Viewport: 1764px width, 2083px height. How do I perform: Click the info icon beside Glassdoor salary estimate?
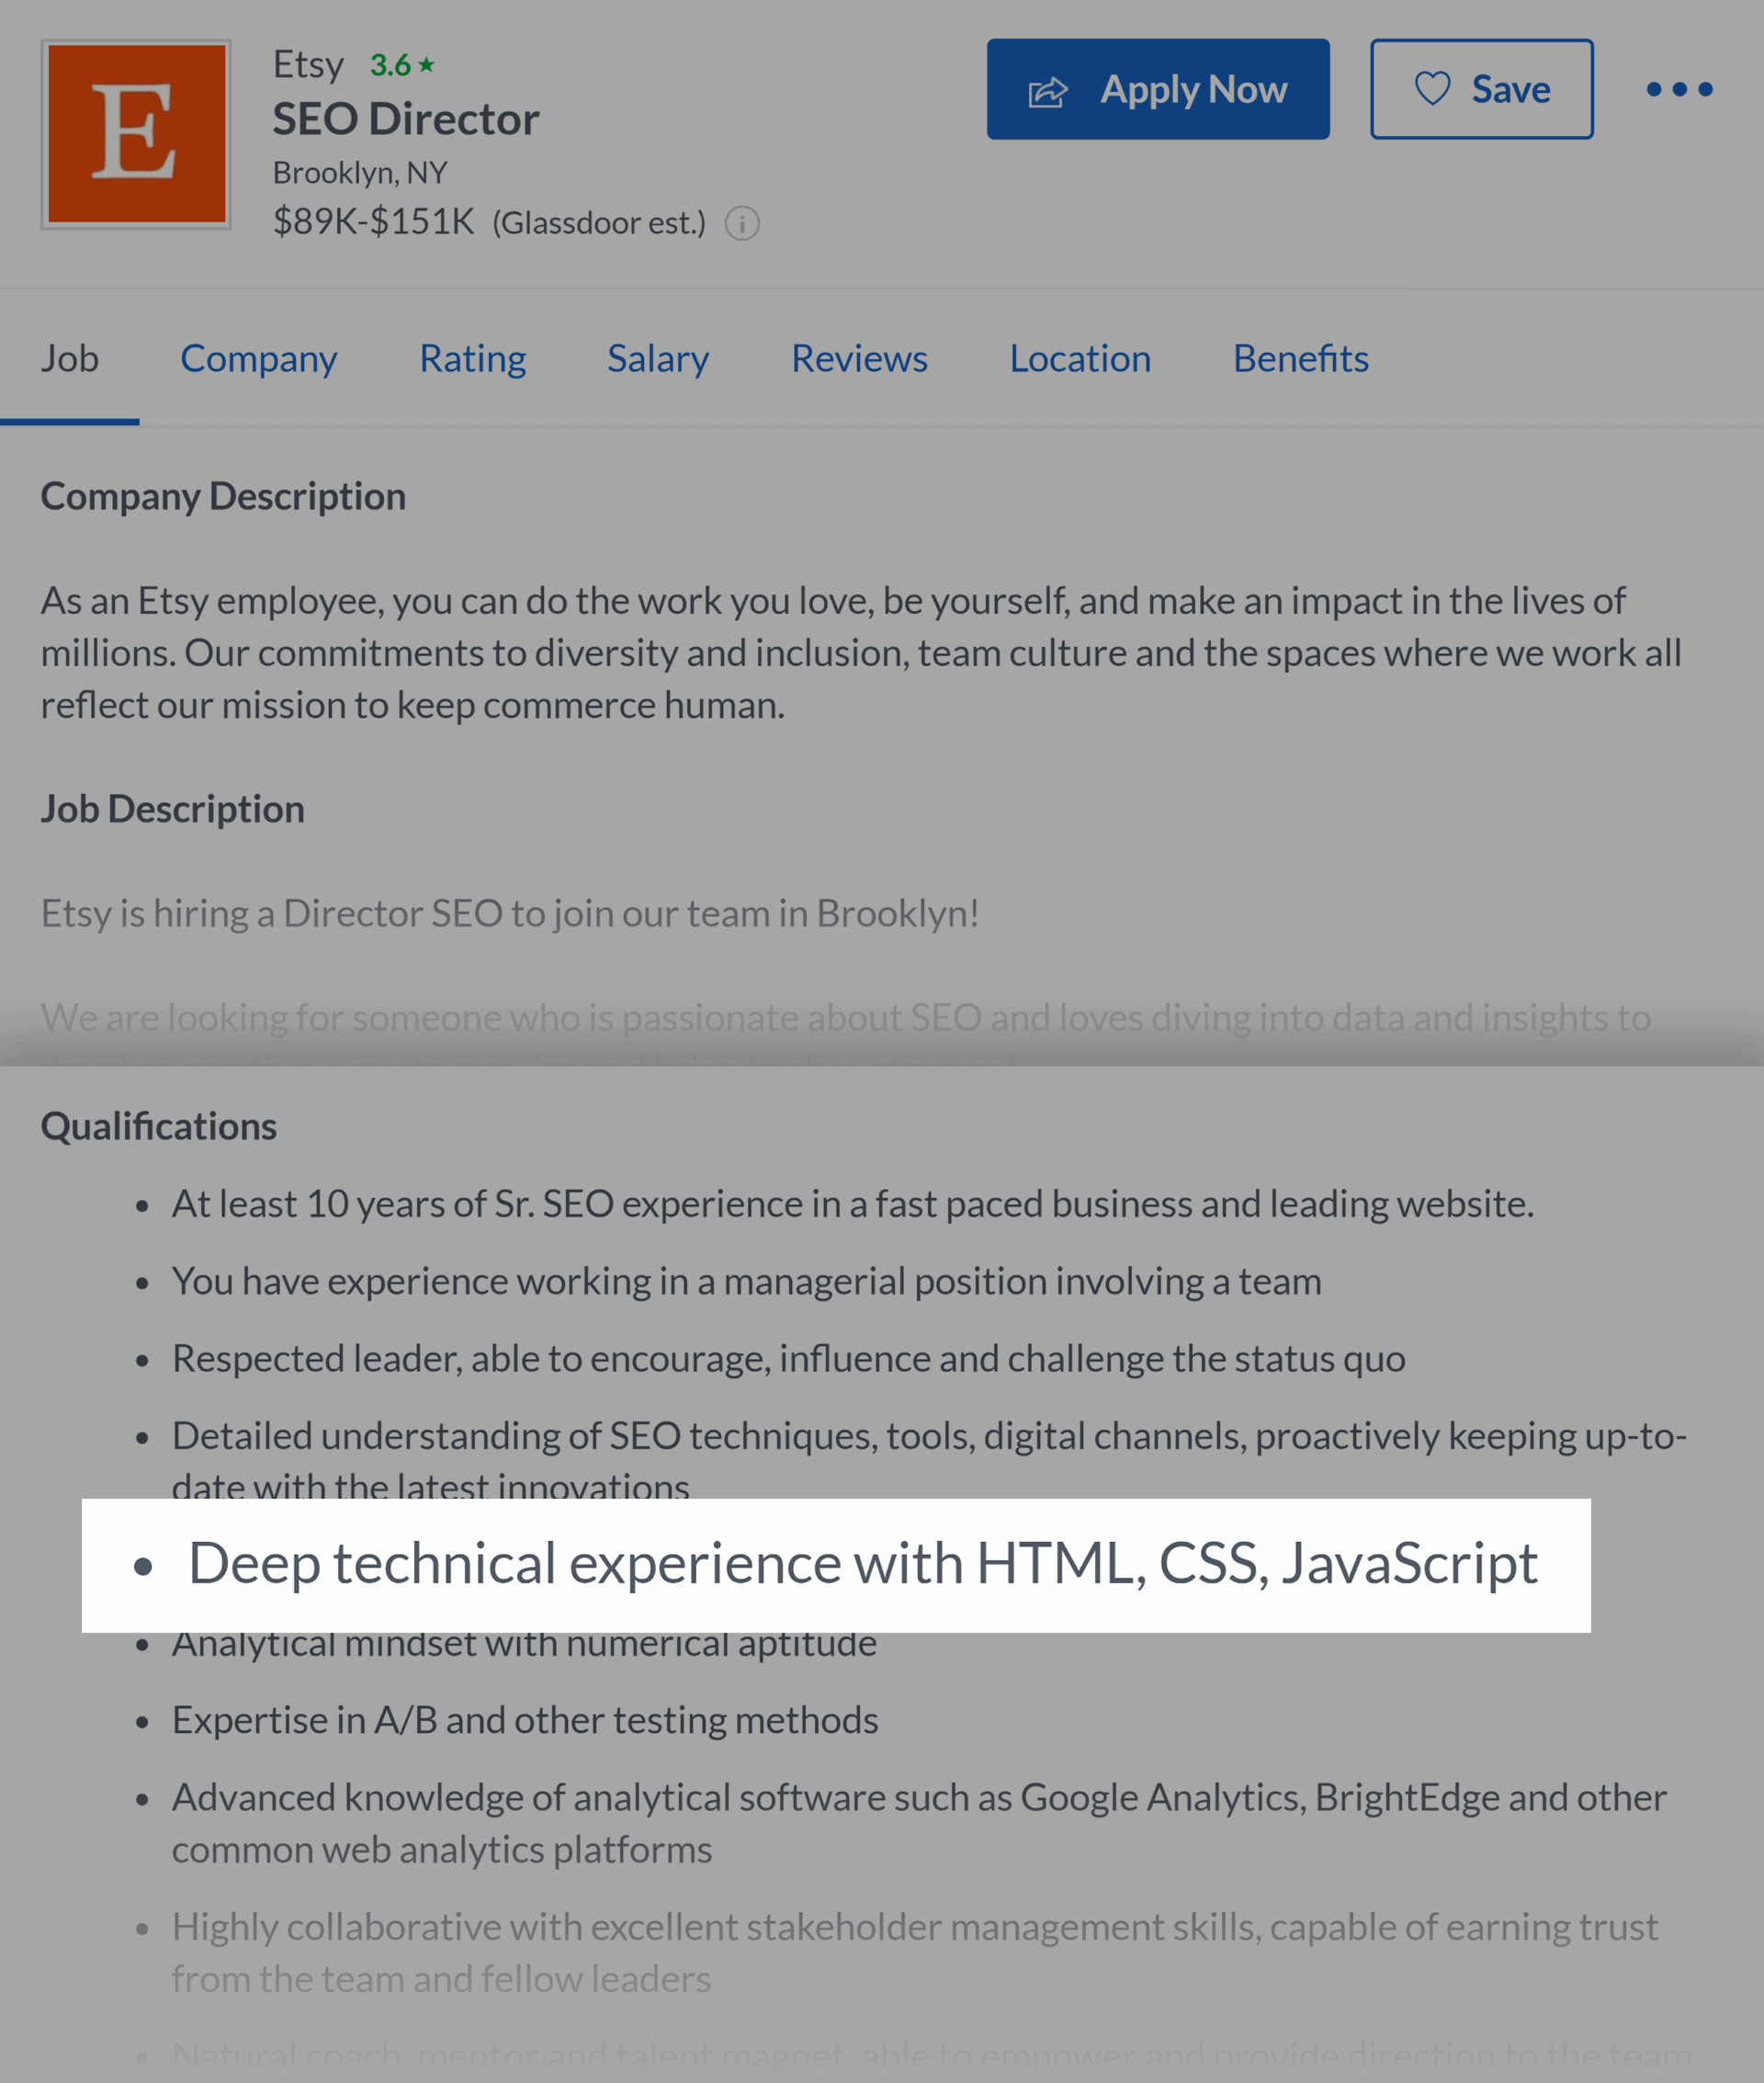pos(742,224)
